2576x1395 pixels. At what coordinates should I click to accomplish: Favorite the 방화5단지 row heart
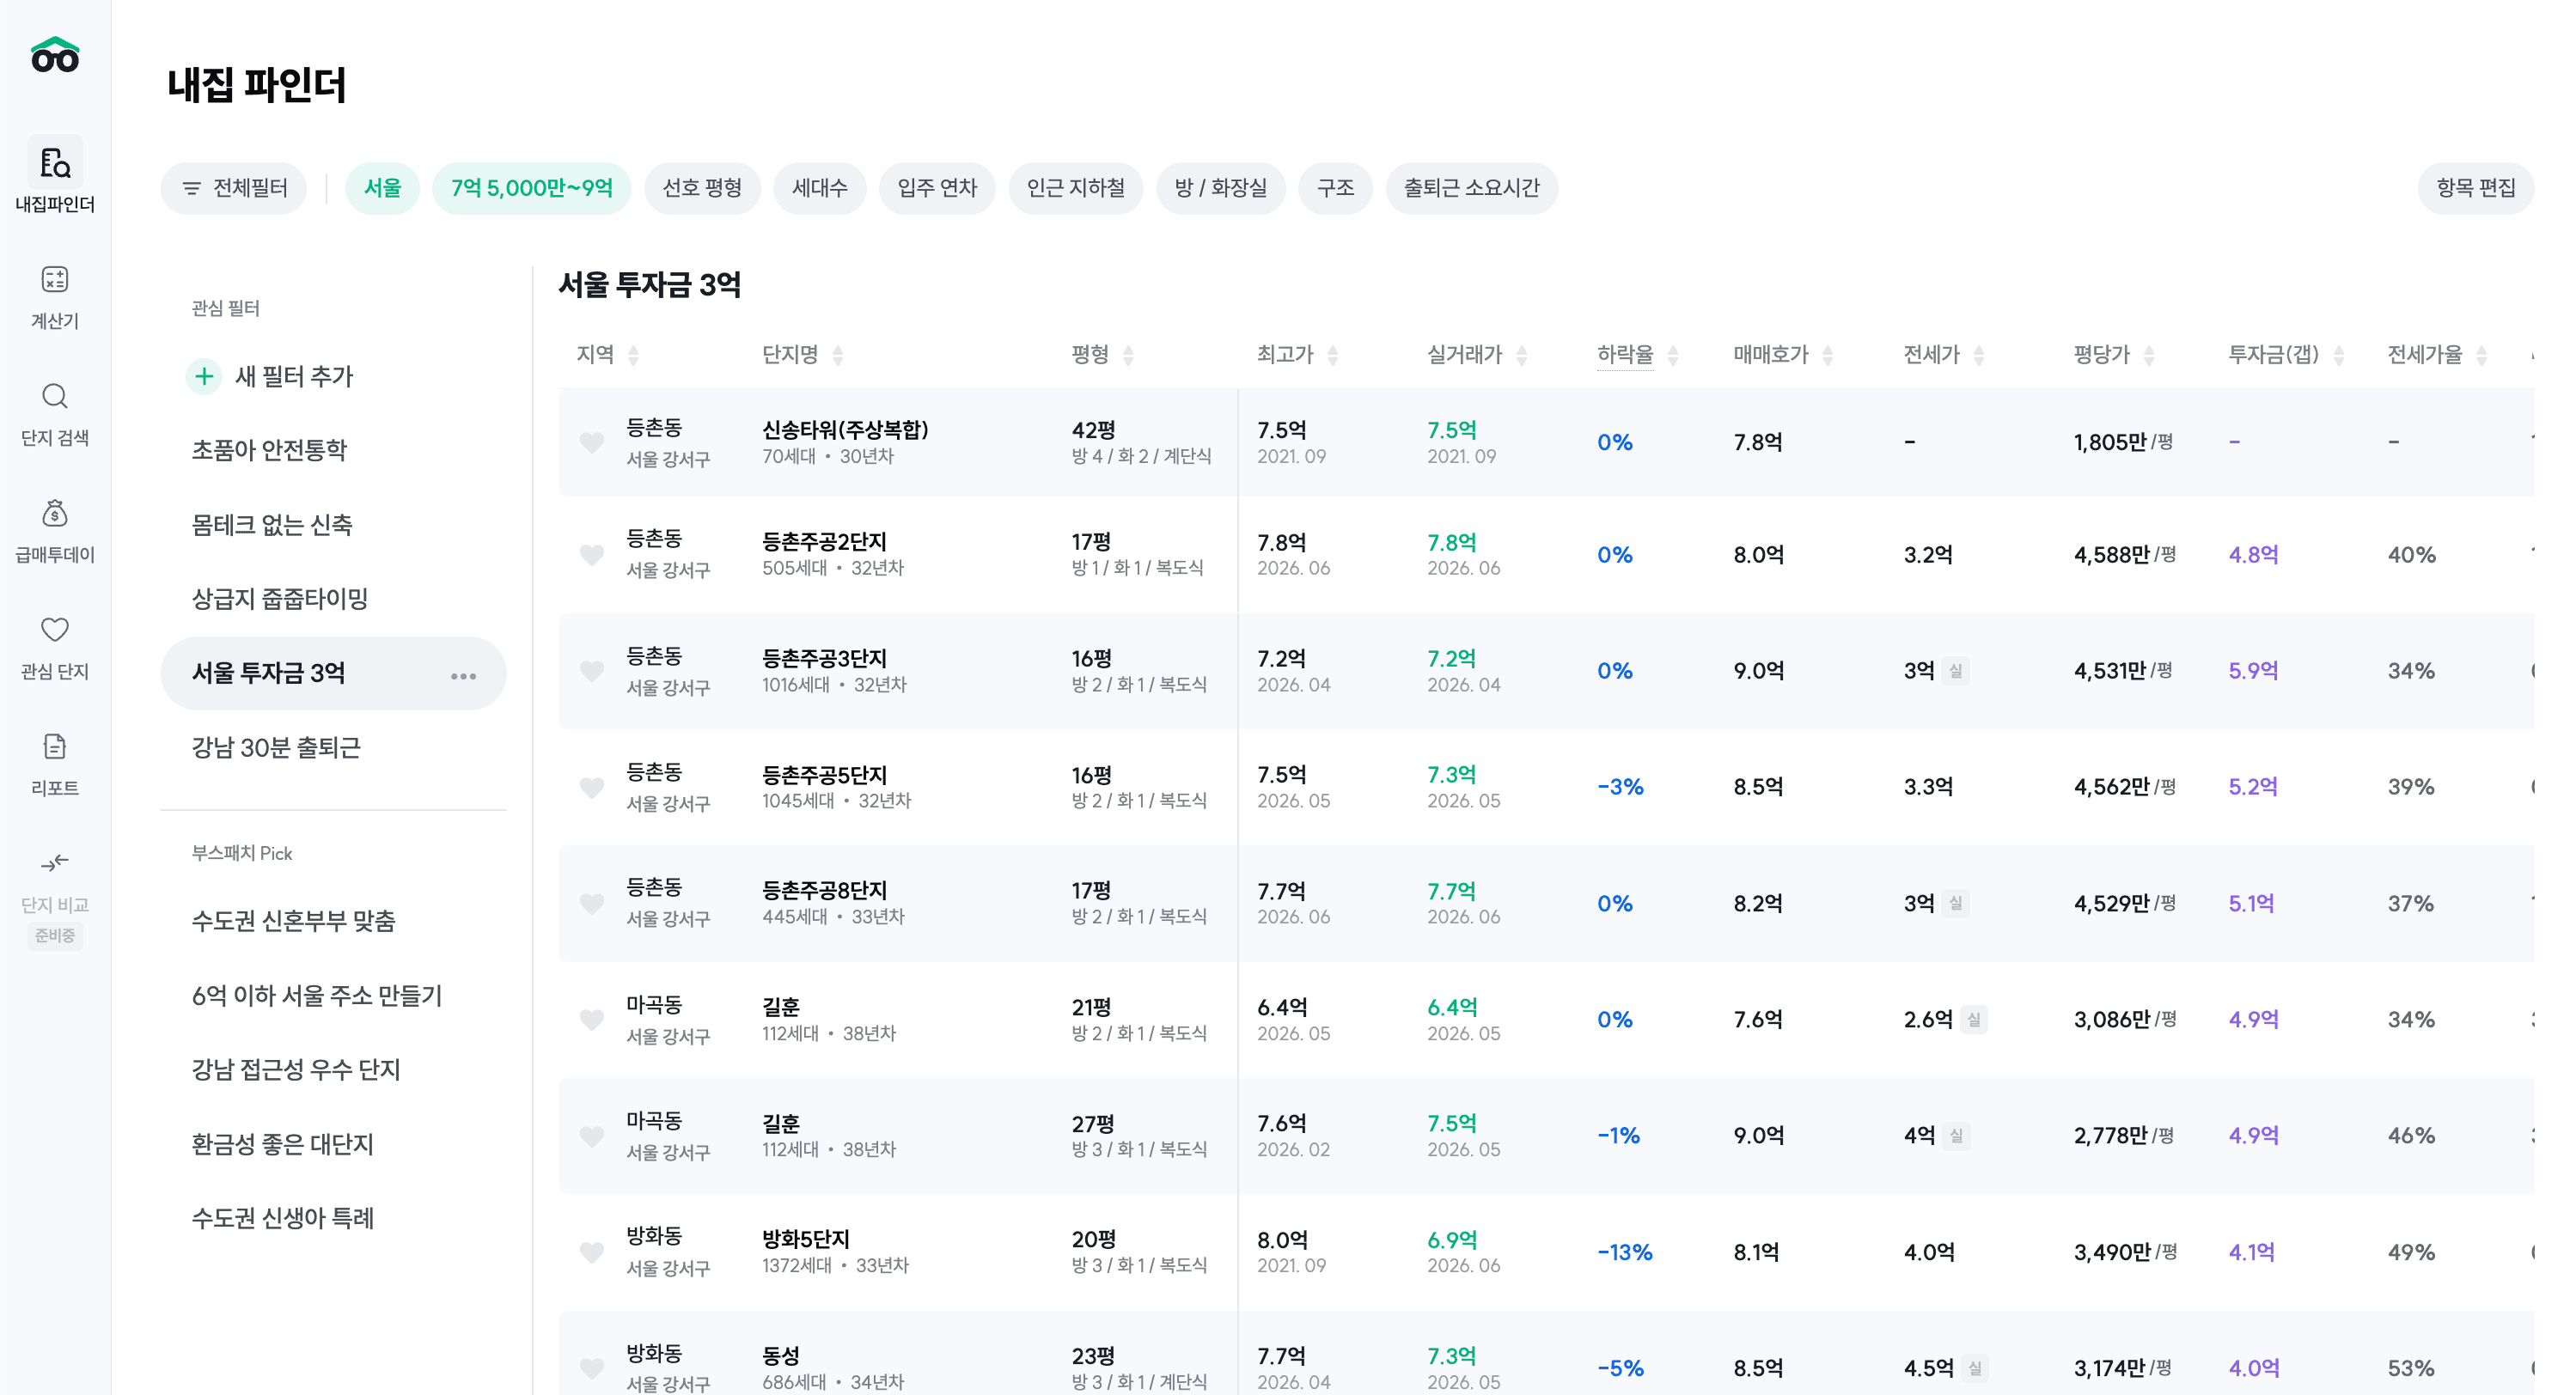click(592, 1252)
